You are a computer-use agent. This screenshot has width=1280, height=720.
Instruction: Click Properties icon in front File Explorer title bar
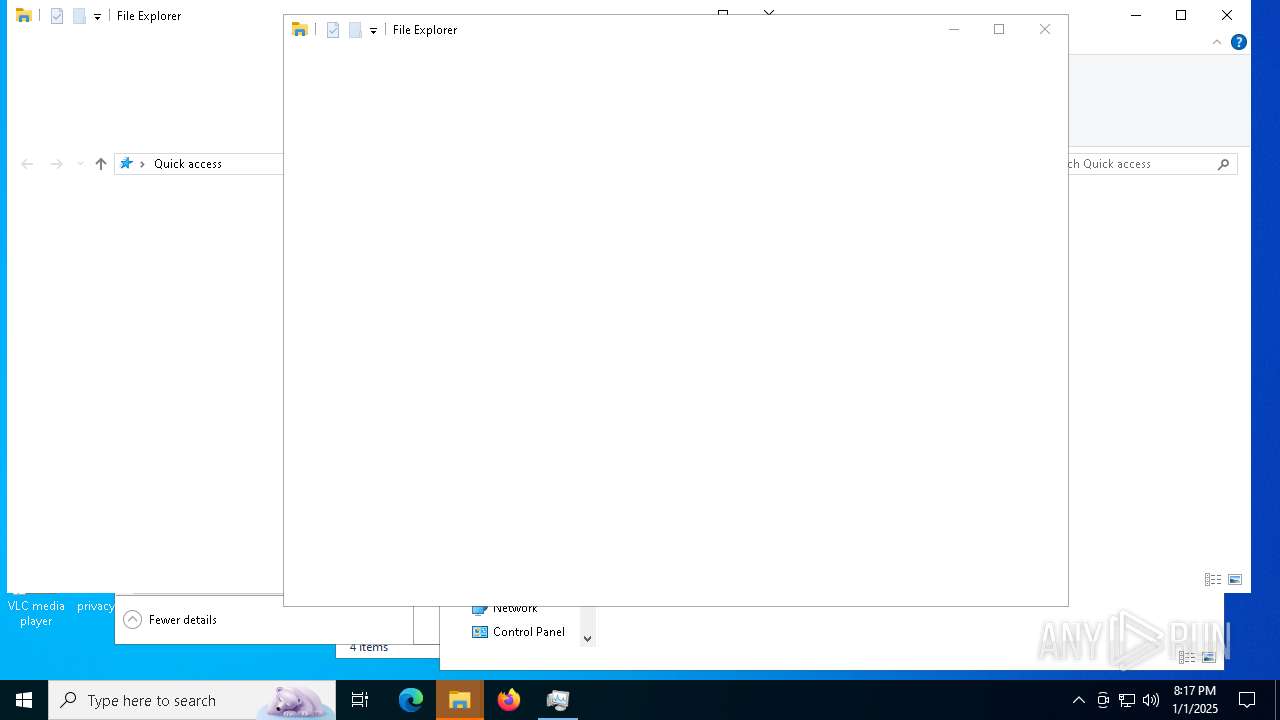click(x=333, y=30)
